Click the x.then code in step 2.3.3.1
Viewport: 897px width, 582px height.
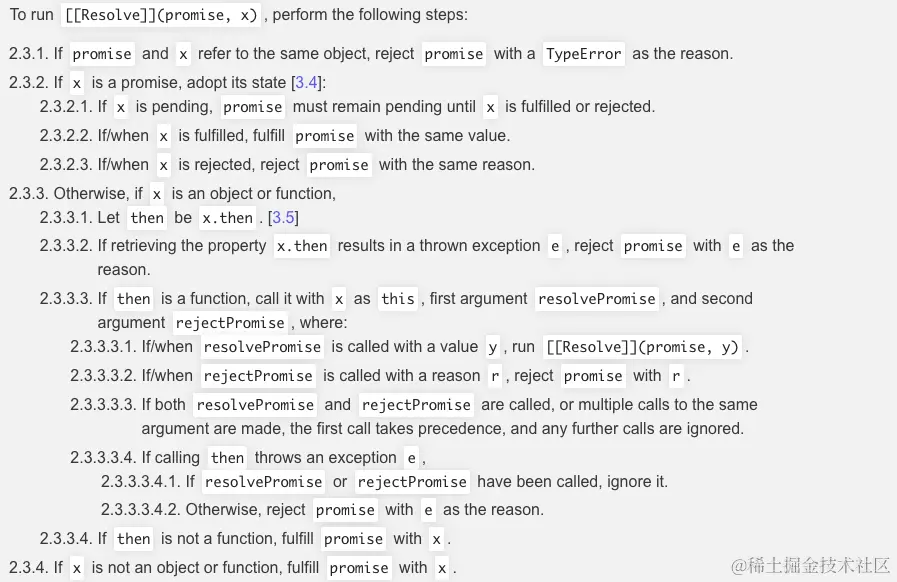click(227, 217)
